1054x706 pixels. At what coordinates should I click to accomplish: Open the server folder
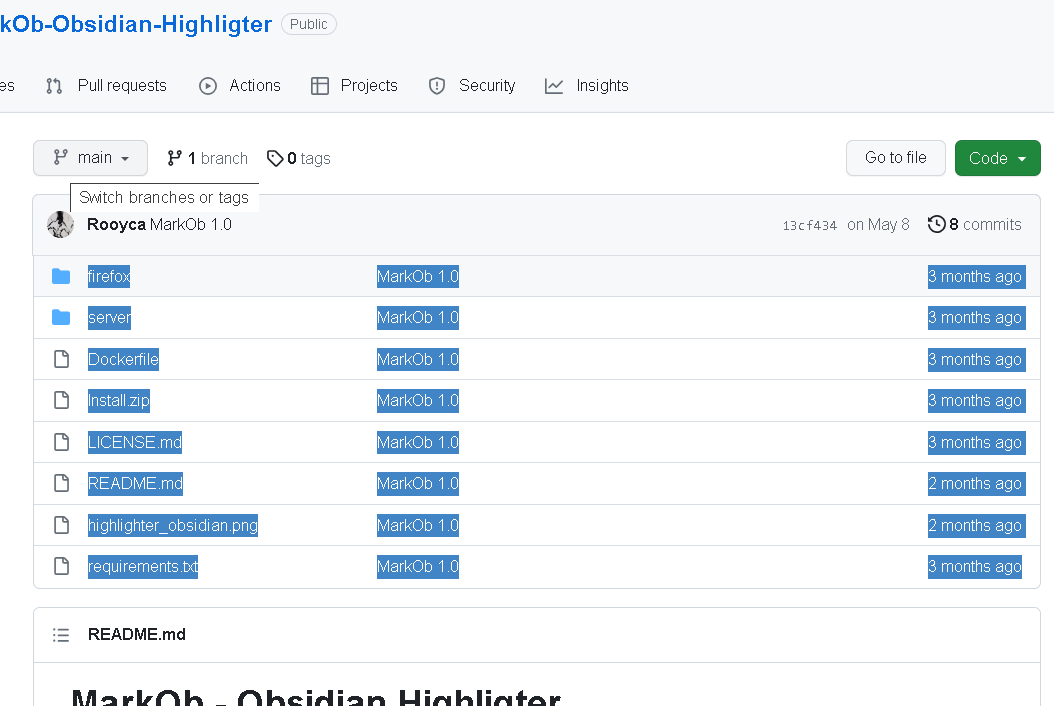(x=110, y=317)
